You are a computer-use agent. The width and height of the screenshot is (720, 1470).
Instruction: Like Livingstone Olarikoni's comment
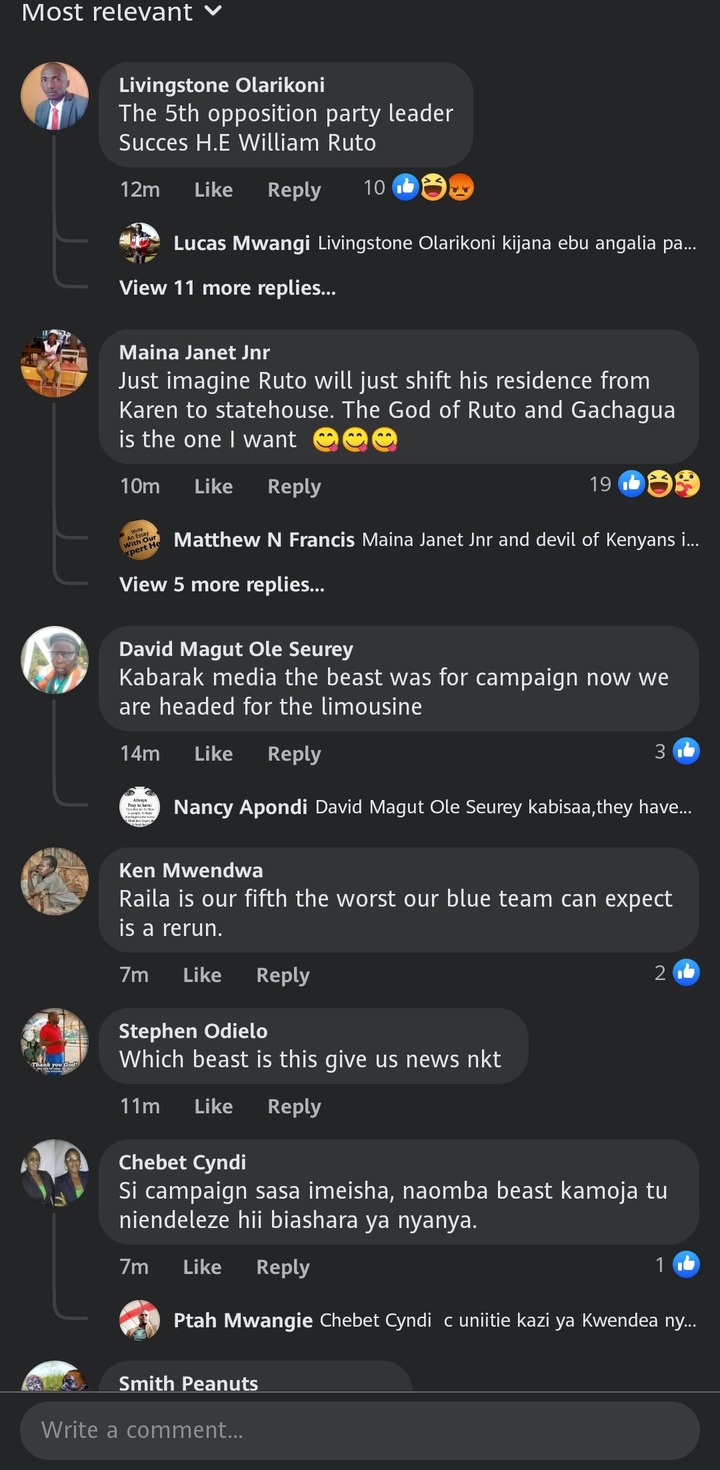point(213,190)
